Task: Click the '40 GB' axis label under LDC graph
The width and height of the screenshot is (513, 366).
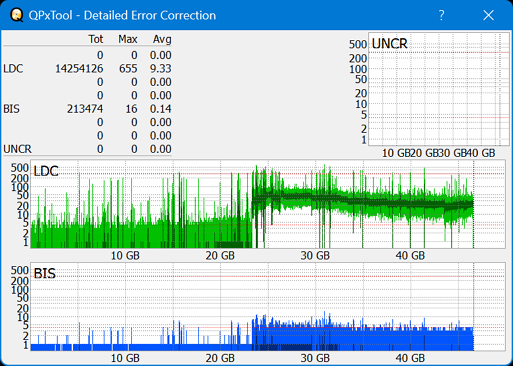Action: pos(410,256)
